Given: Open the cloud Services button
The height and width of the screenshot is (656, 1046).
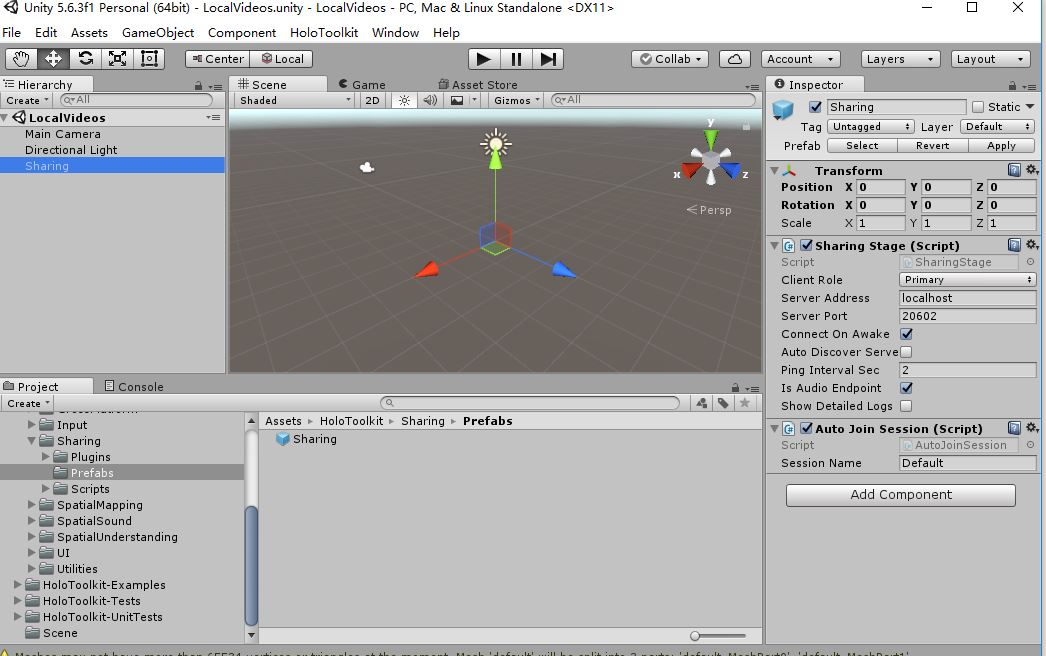Looking at the screenshot, I should 734,59.
